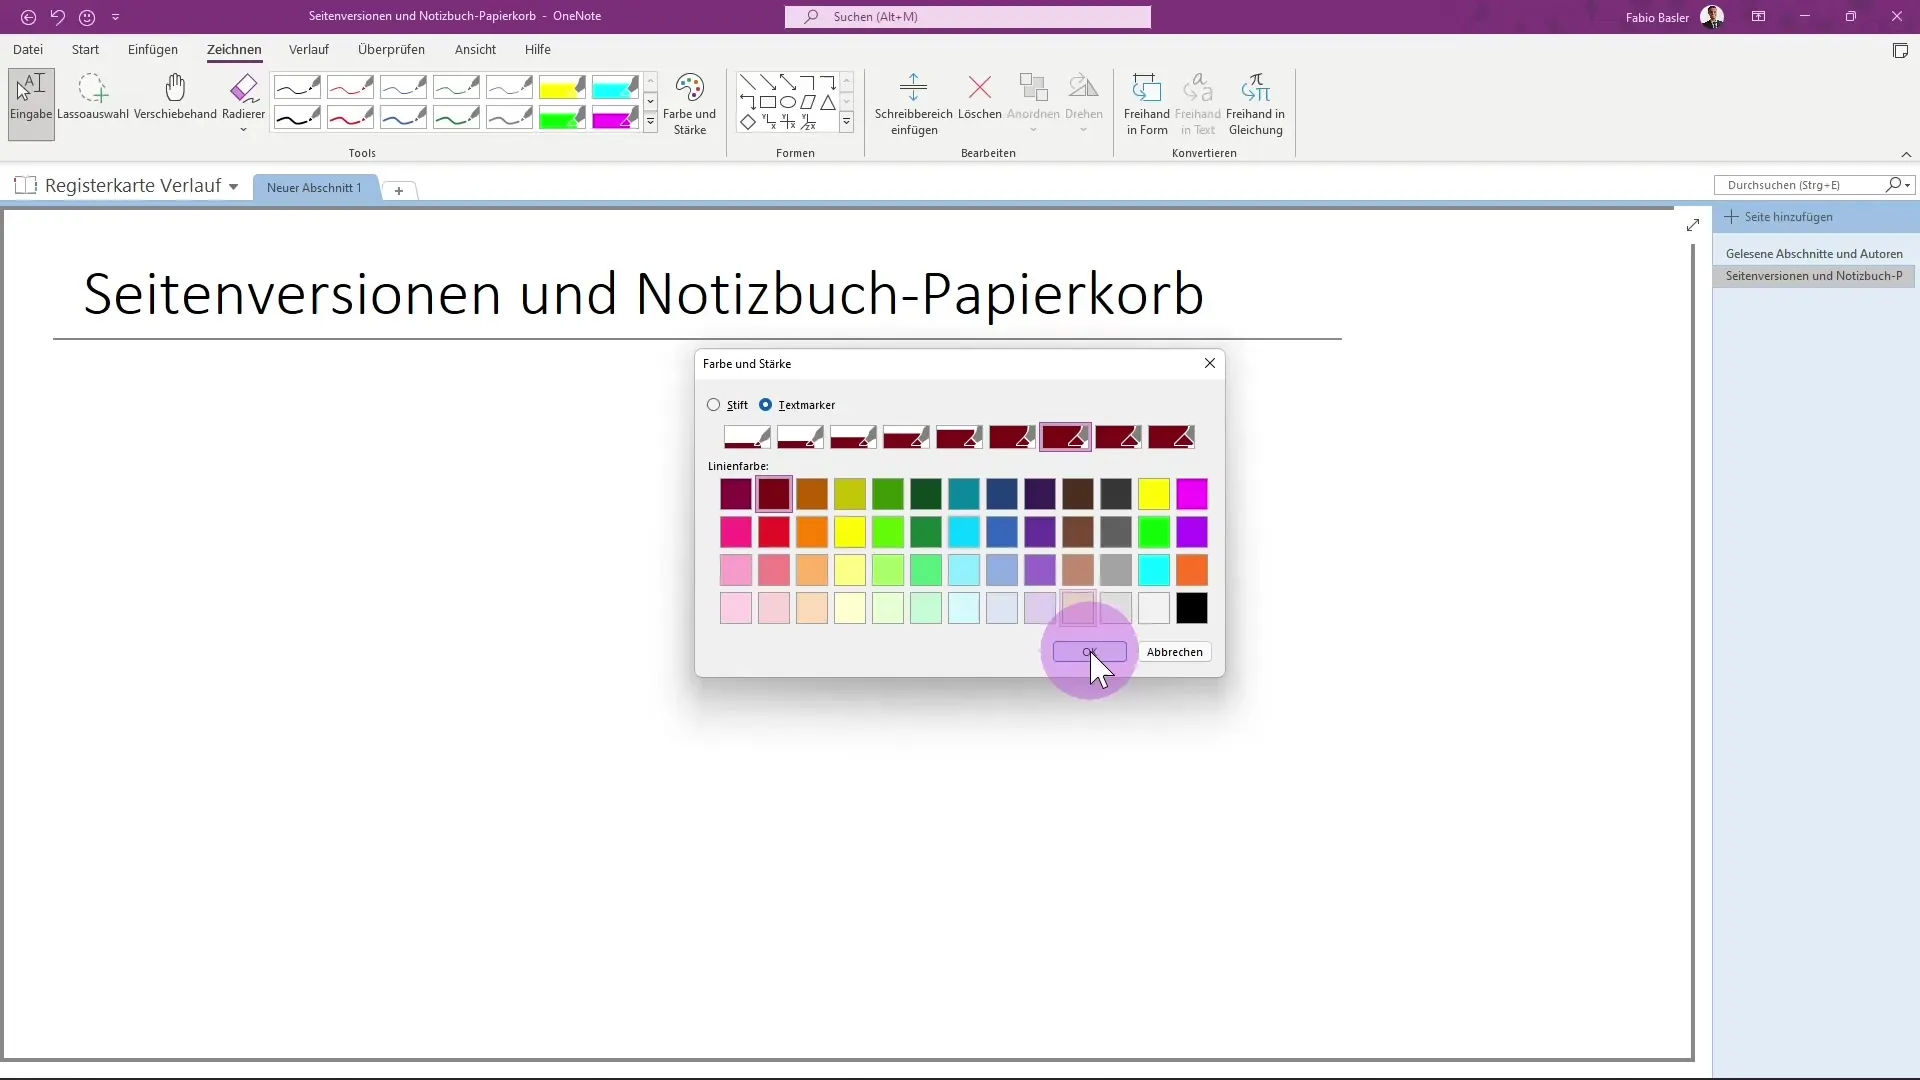This screenshot has height=1080, width=1920.
Task: Activate the Lassoauswahl tool
Action: click(93, 98)
